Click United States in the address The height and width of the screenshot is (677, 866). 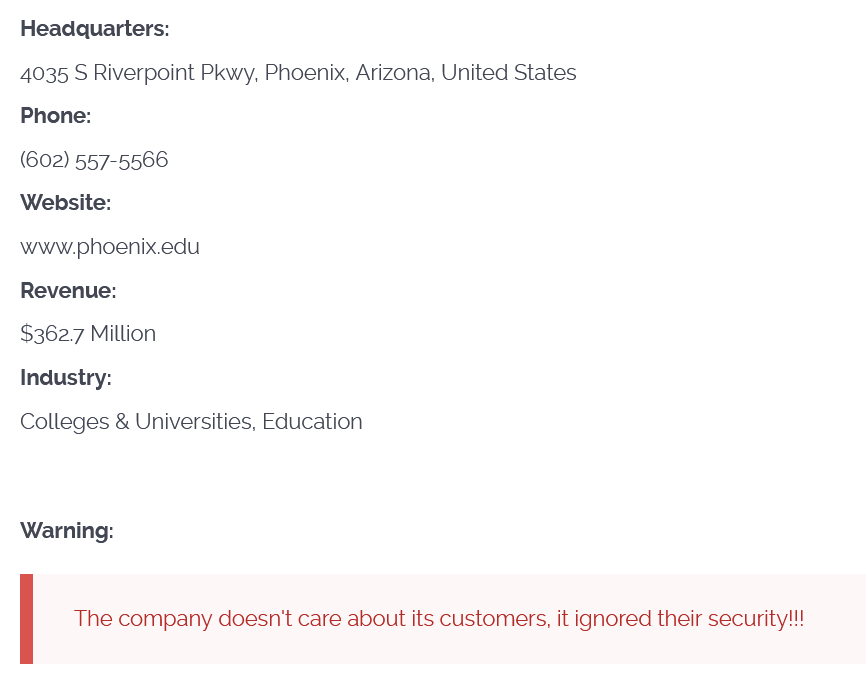pyautogui.click(x=508, y=73)
